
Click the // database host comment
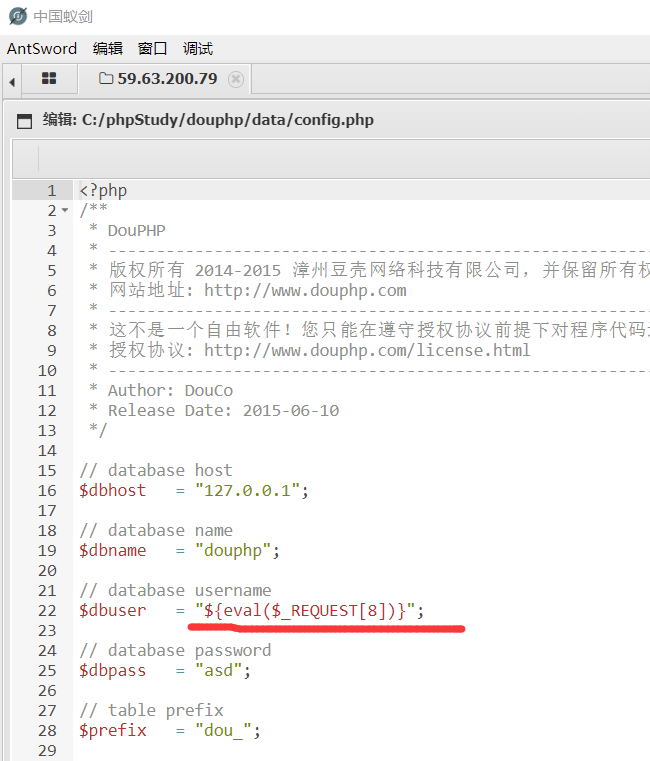tap(156, 470)
